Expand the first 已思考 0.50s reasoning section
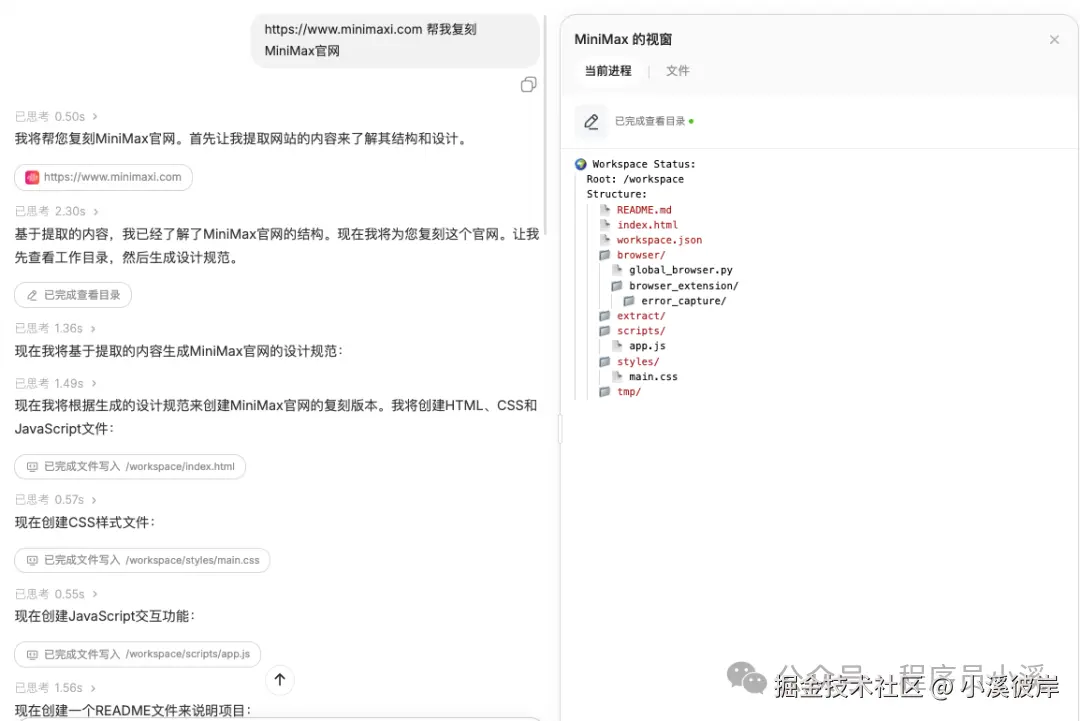The height and width of the screenshot is (721, 1080). pyautogui.click(x=57, y=116)
